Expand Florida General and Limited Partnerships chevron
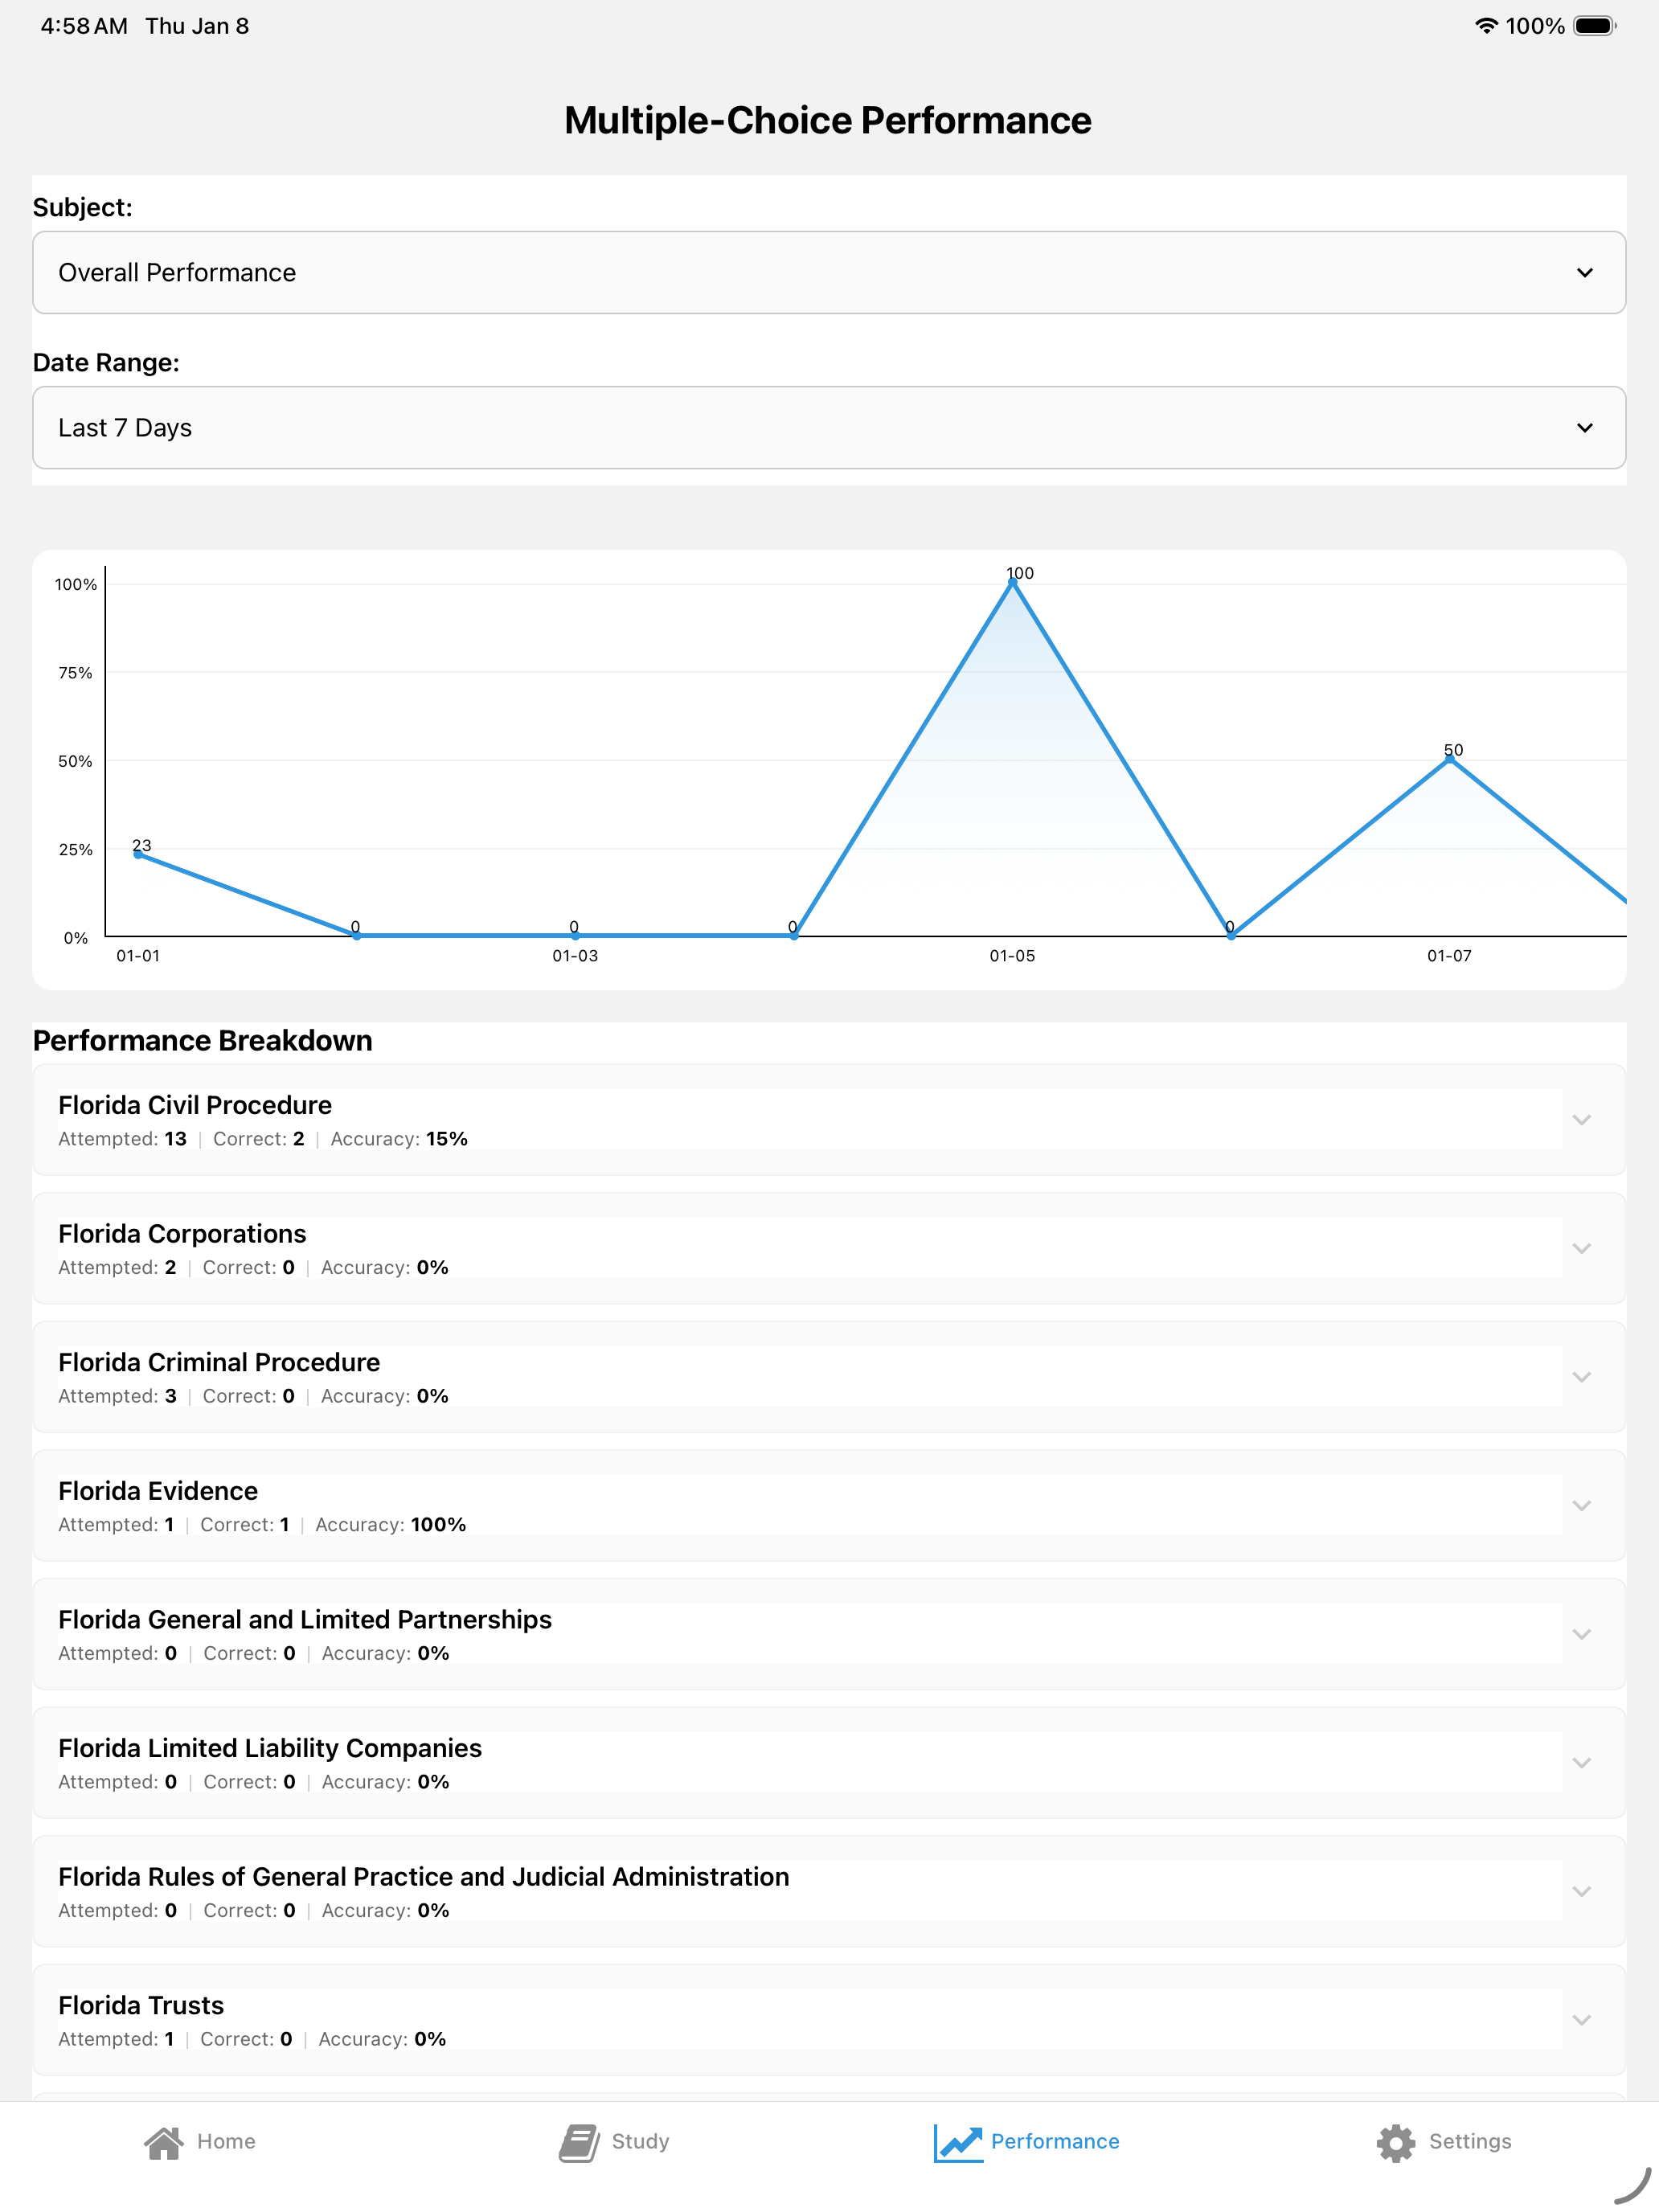Image resolution: width=1659 pixels, height=2212 pixels. (1581, 1634)
